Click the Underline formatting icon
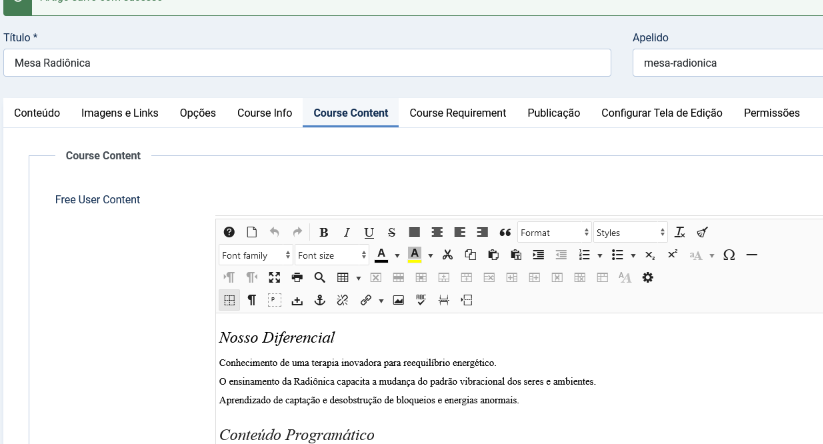Viewport: 823px width, 444px height. 368,232
